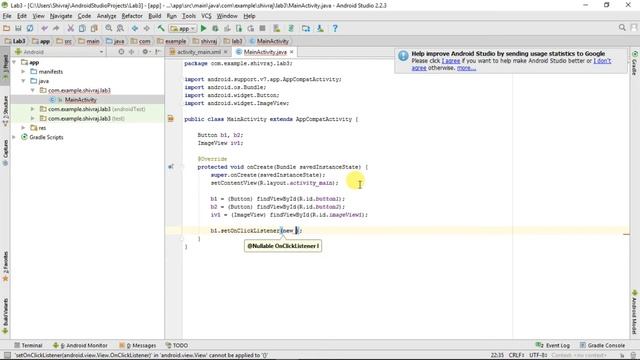Click the navigate Back arrow icon

(x=135, y=28)
